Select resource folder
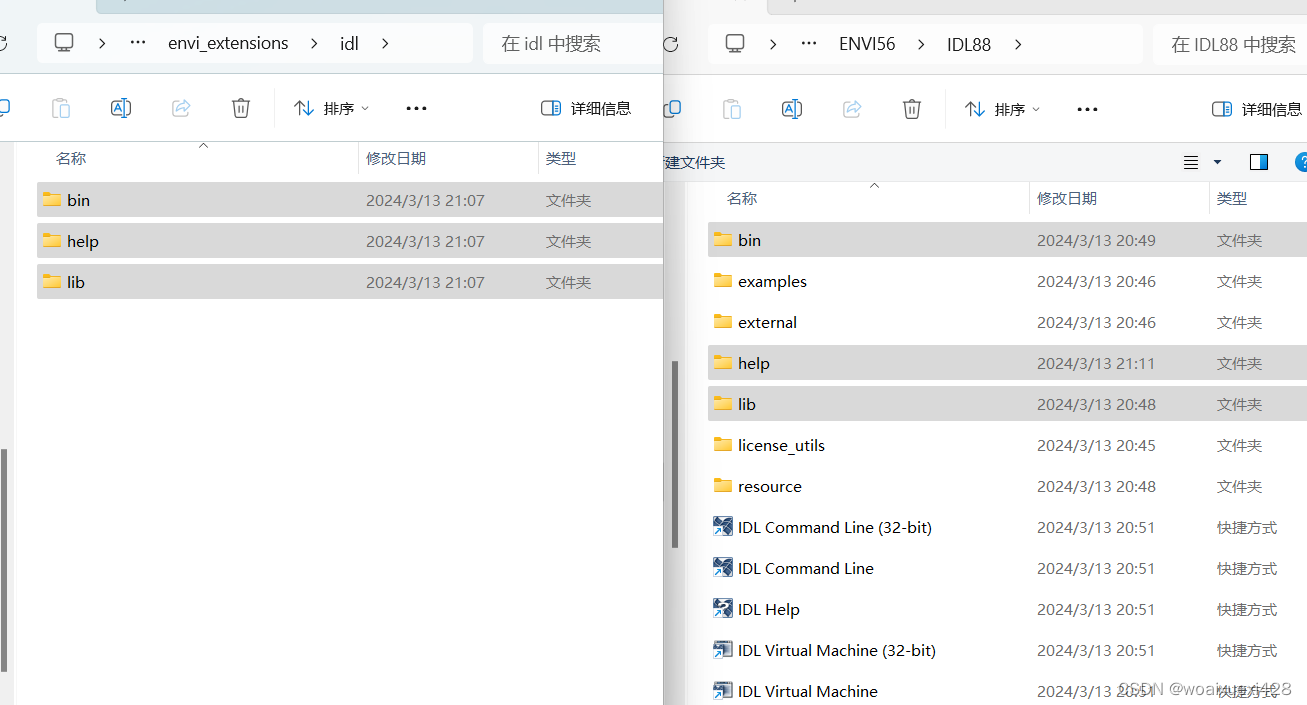The image size is (1307, 705). point(1007,486)
